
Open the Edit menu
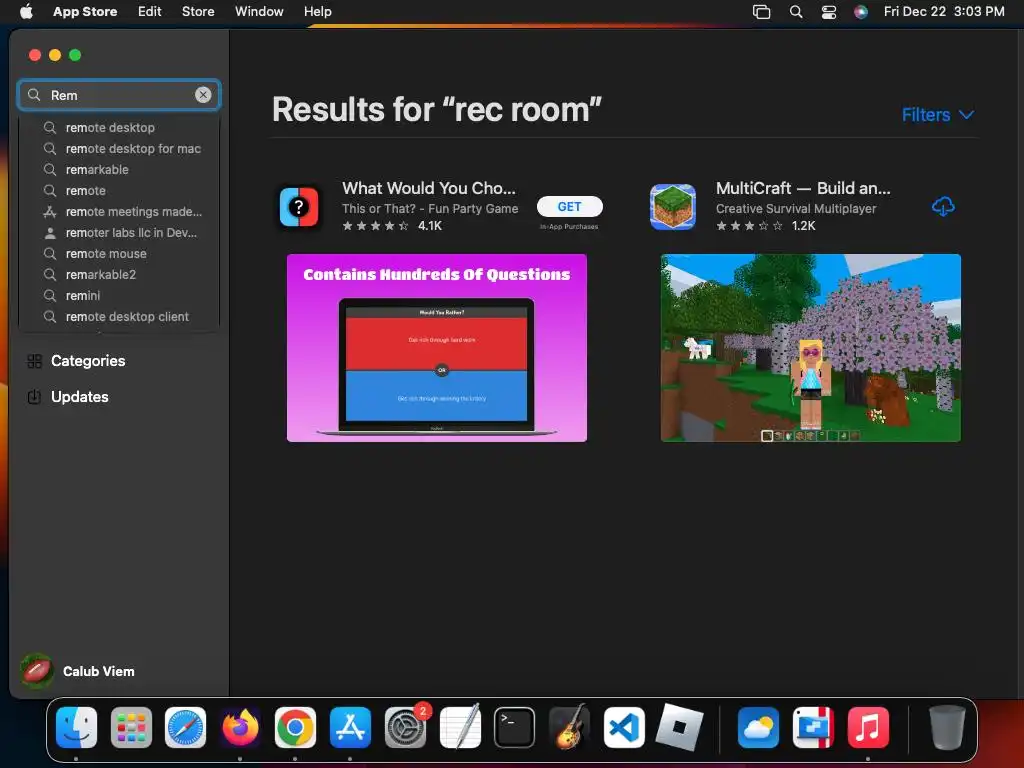pyautogui.click(x=149, y=11)
